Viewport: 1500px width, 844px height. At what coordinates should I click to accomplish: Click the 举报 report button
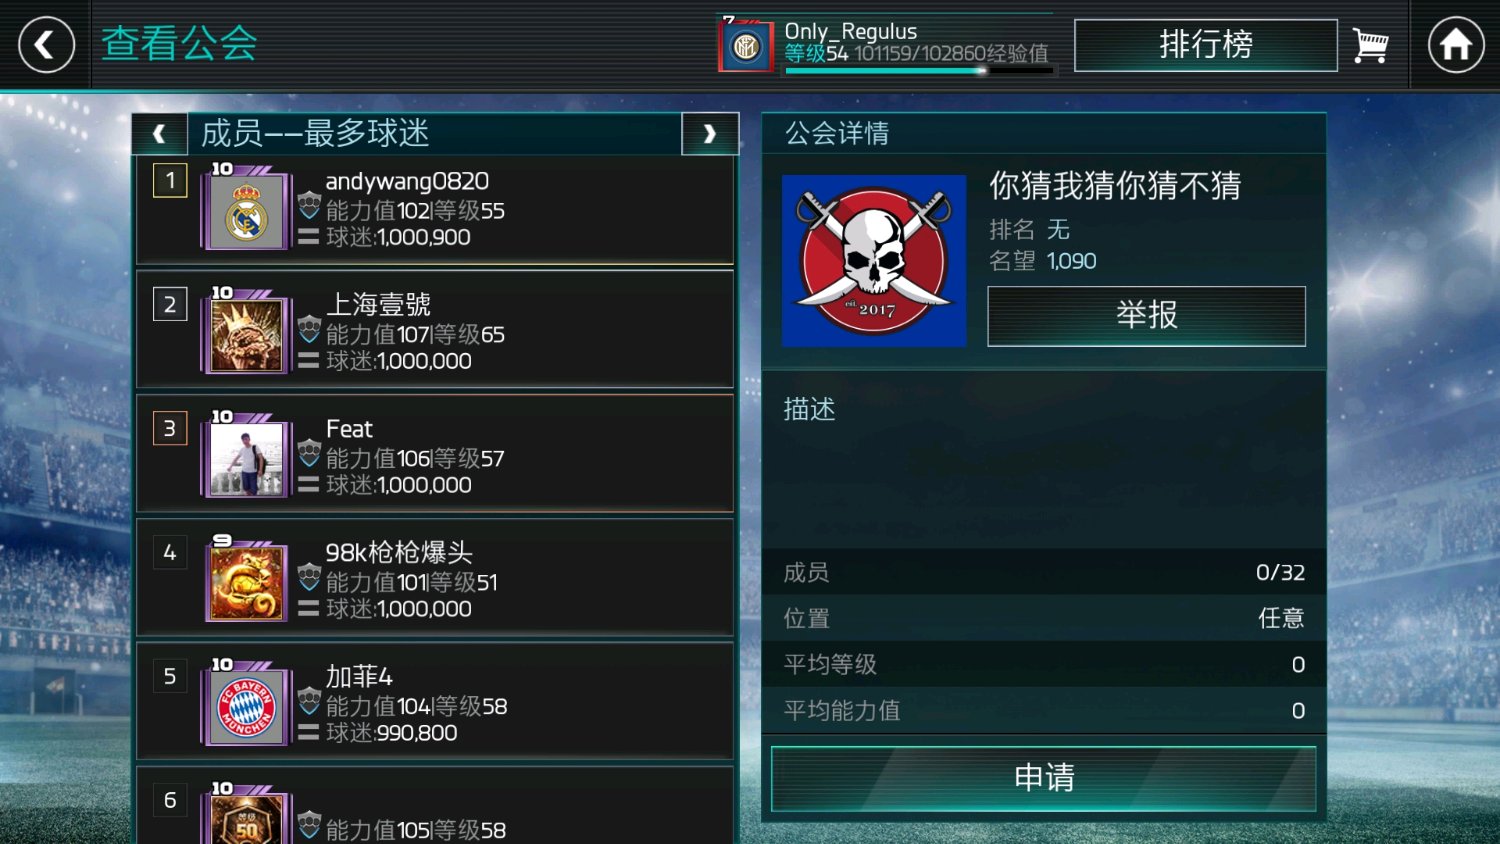pyautogui.click(x=1147, y=316)
